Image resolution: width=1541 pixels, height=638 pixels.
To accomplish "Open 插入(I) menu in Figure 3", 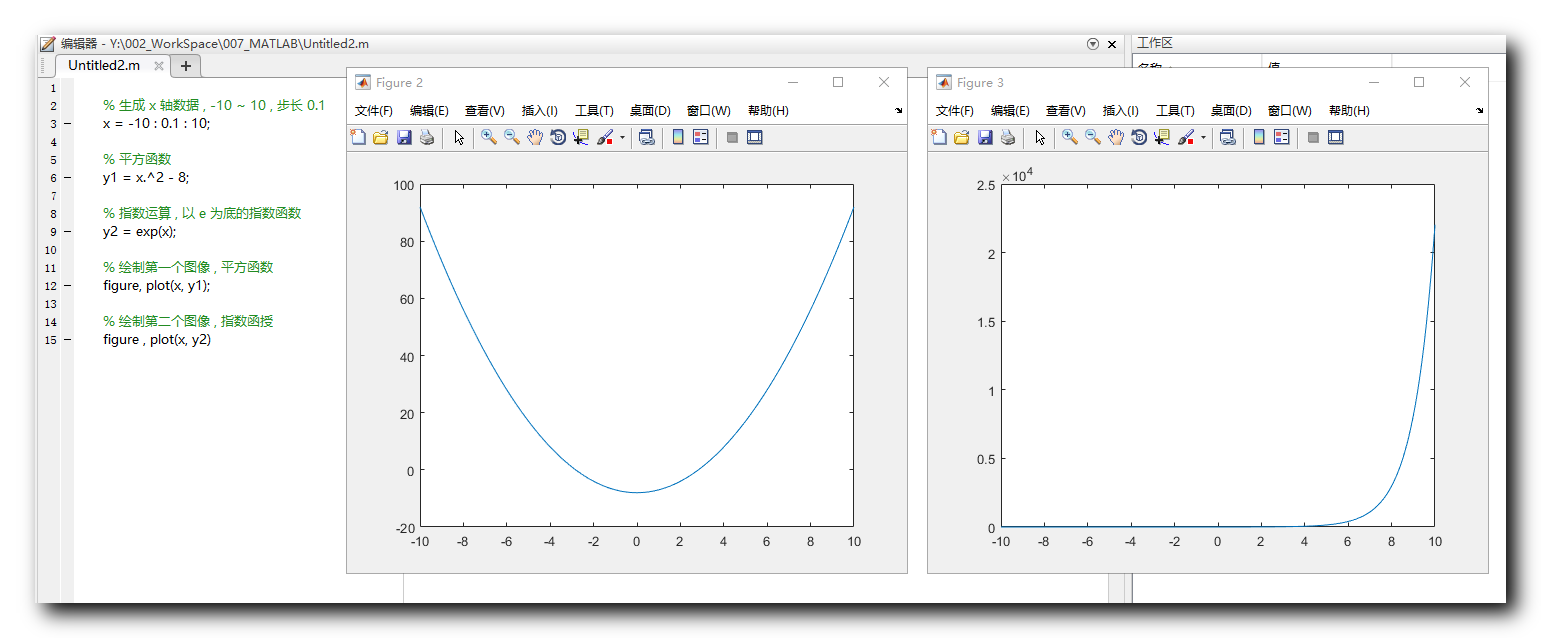I will (x=1120, y=111).
